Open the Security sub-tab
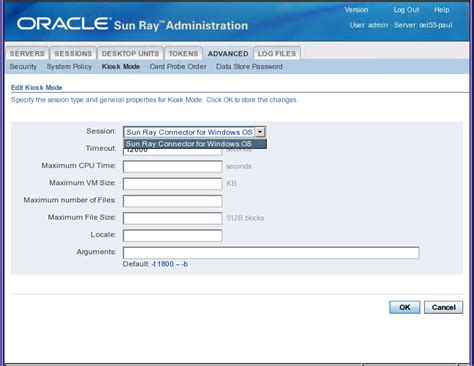The width and height of the screenshot is (474, 366). point(23,67)
